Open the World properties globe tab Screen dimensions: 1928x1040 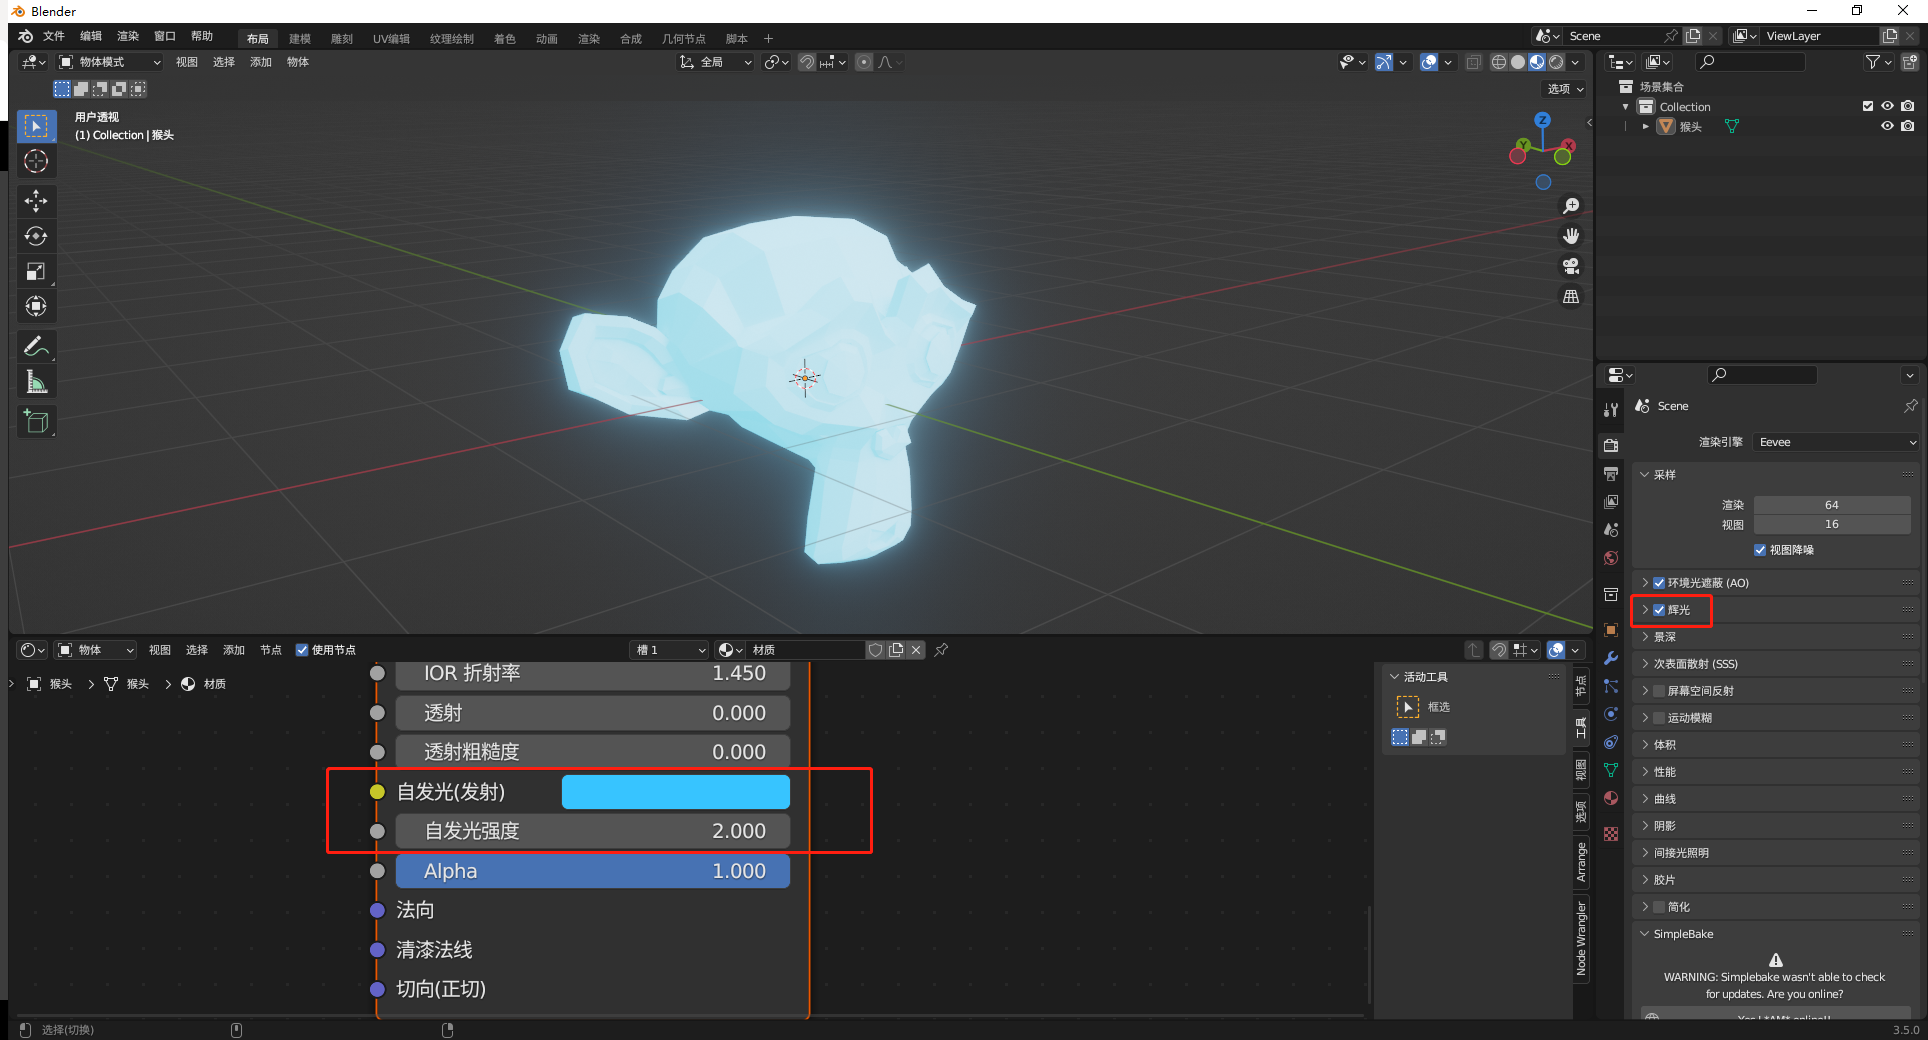[x=1611, y=558]
